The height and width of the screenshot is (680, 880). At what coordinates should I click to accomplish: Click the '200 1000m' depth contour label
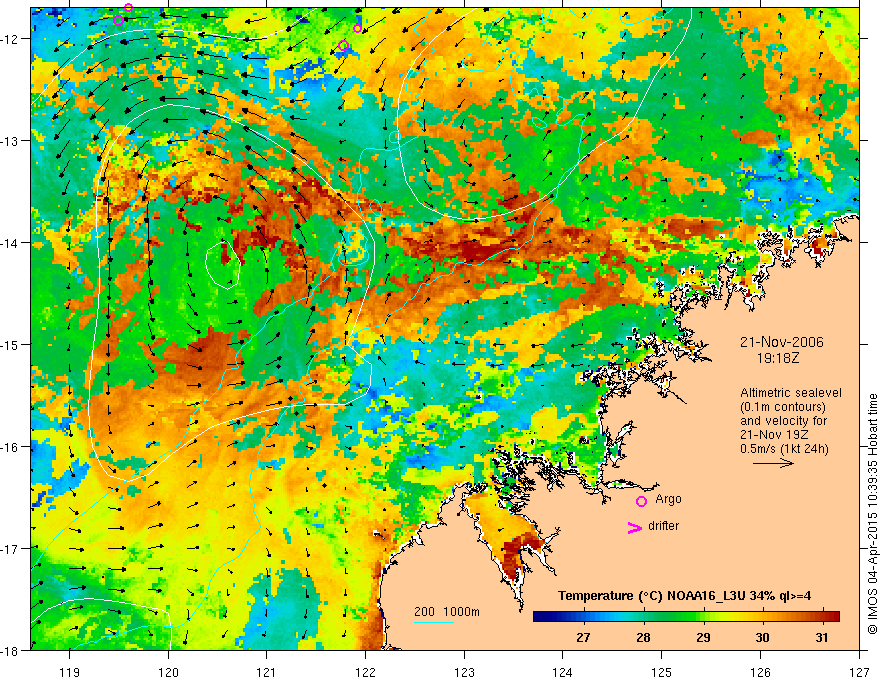coord(447,612)
